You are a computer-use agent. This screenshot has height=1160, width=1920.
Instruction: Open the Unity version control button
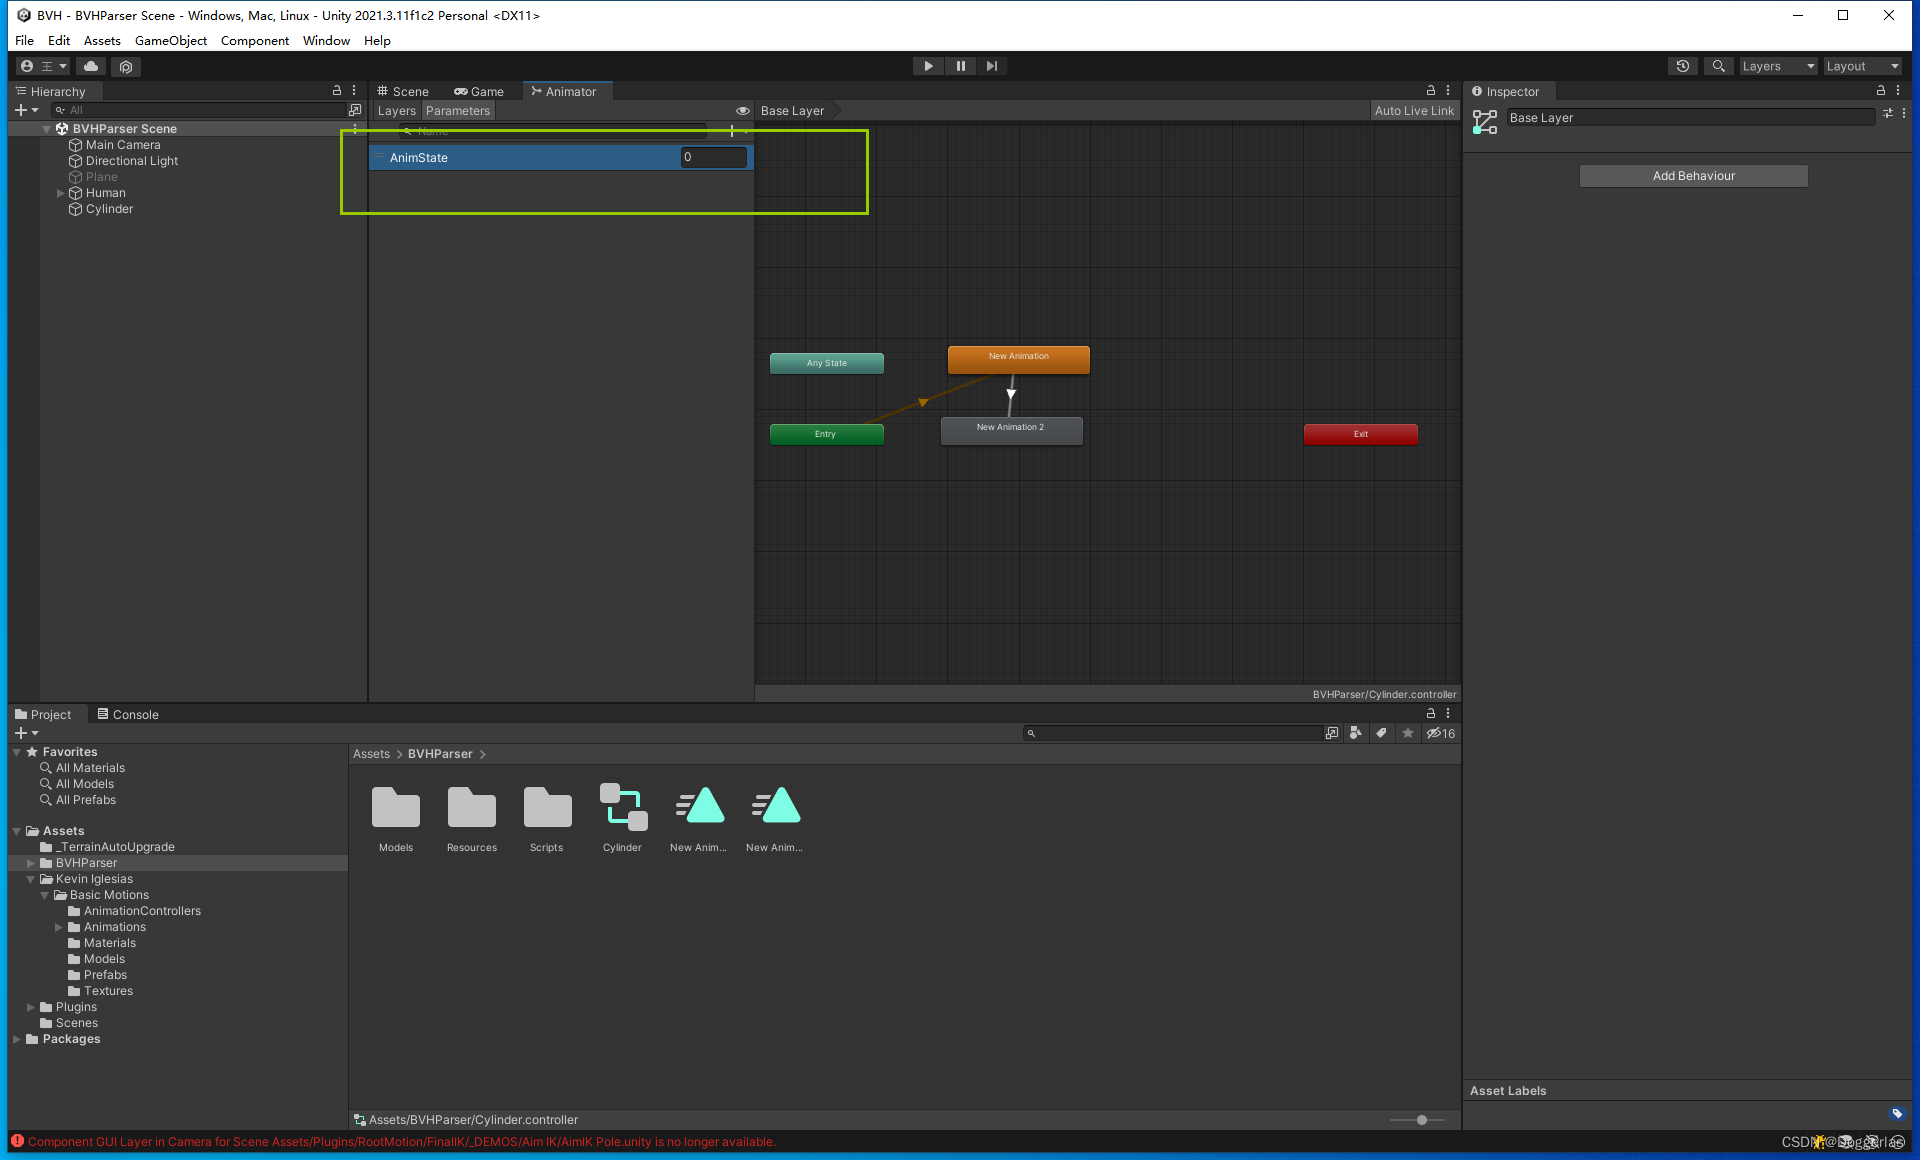coord(126,66)
